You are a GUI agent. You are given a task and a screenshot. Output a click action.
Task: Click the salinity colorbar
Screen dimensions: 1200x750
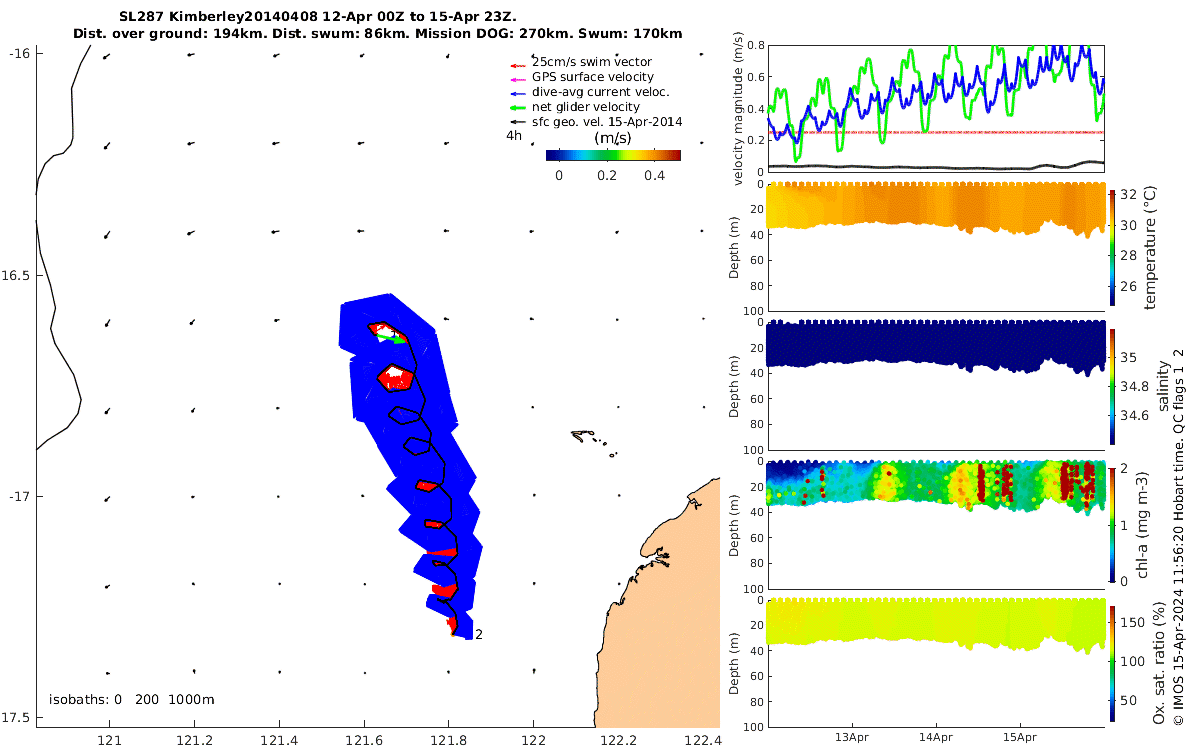point(1113,385)
